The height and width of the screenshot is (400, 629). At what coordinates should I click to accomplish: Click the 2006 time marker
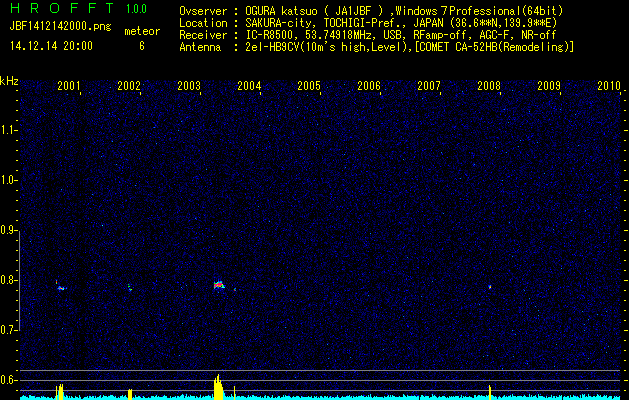pyautogui.click(x=369, y=85)
